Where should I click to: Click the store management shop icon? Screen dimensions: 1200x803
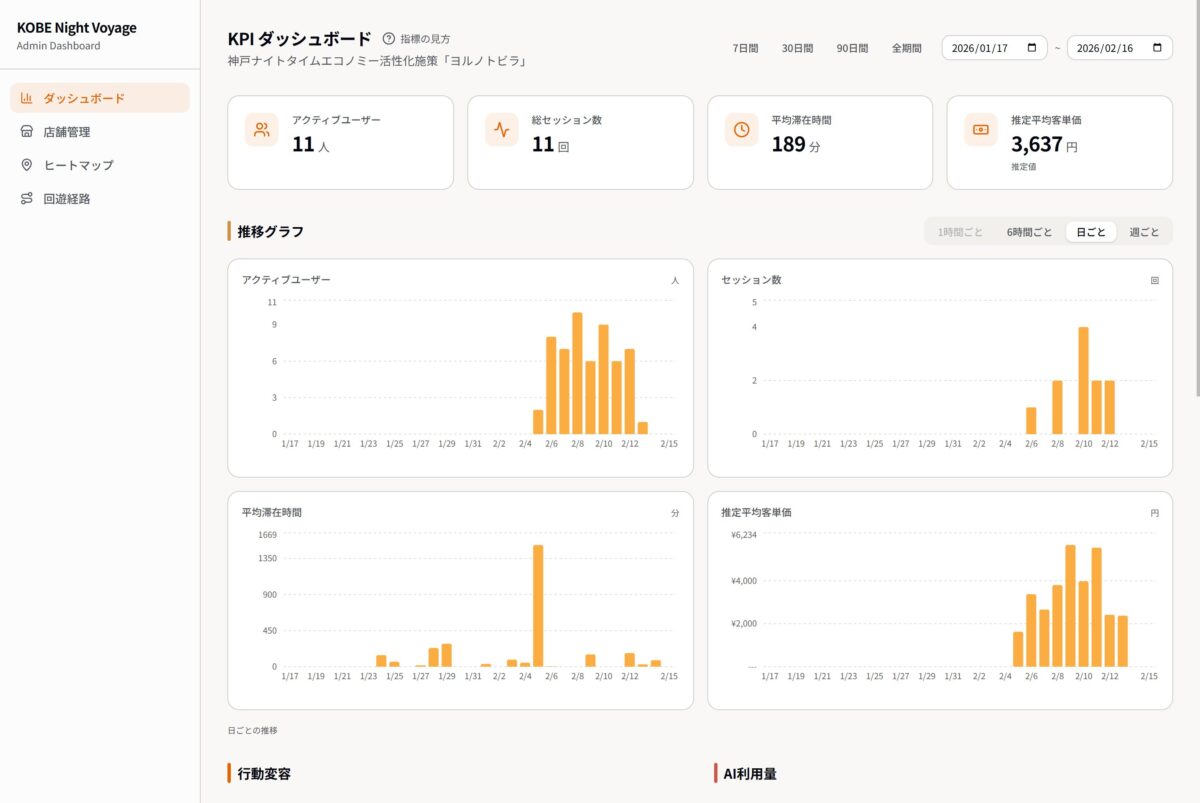coord(27,132)
